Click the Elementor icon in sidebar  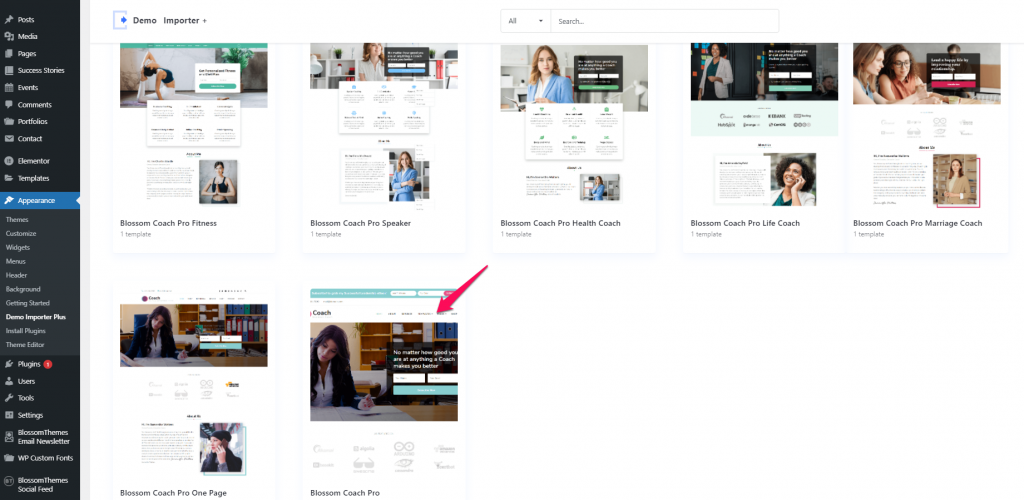point(9,161)
